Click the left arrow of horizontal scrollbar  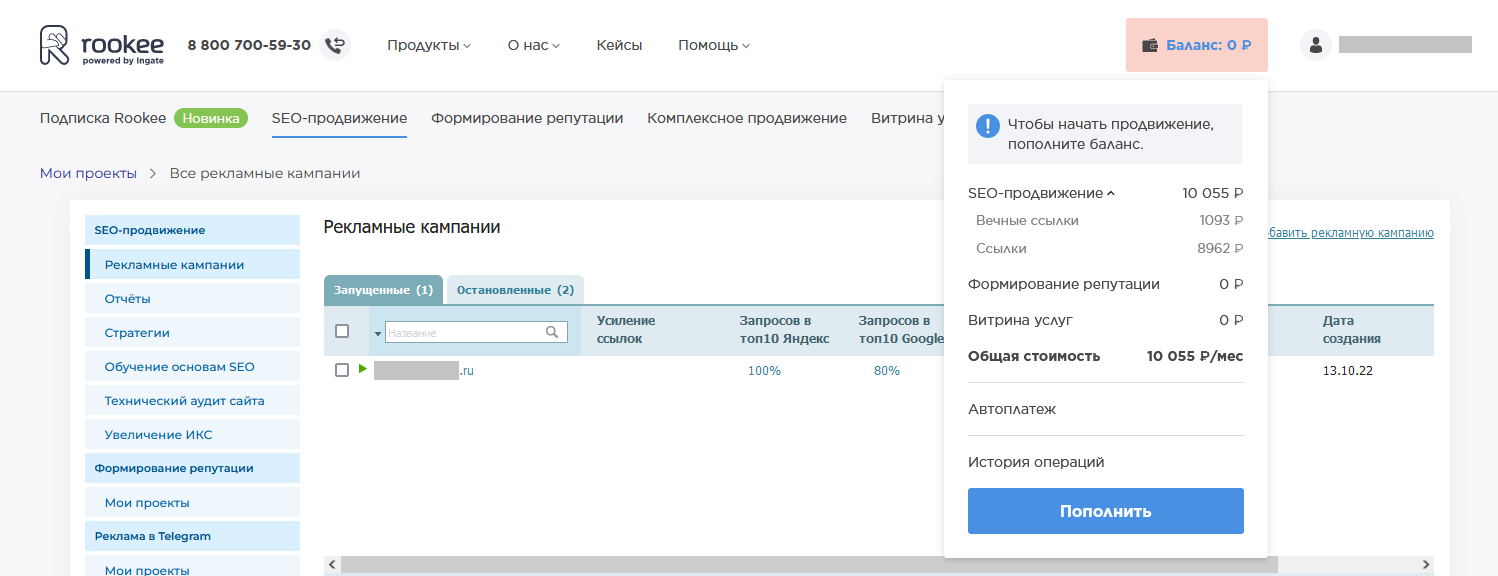tap(332, 564)
